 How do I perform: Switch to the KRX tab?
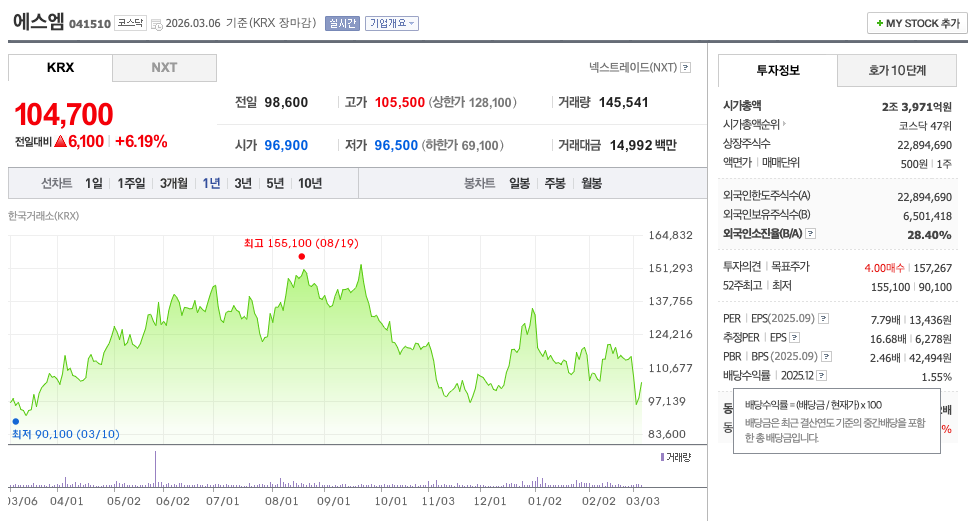[60, 68]
